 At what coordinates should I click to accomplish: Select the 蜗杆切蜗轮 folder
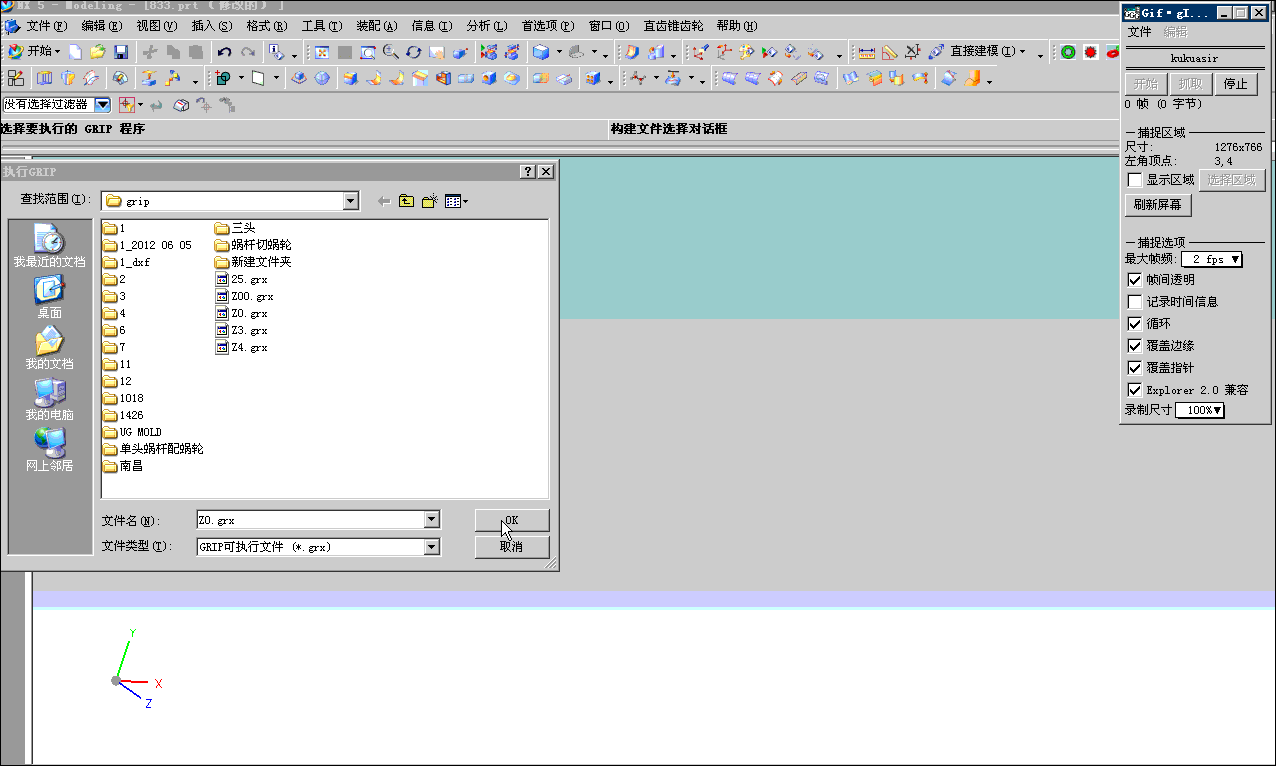[254, 245]
